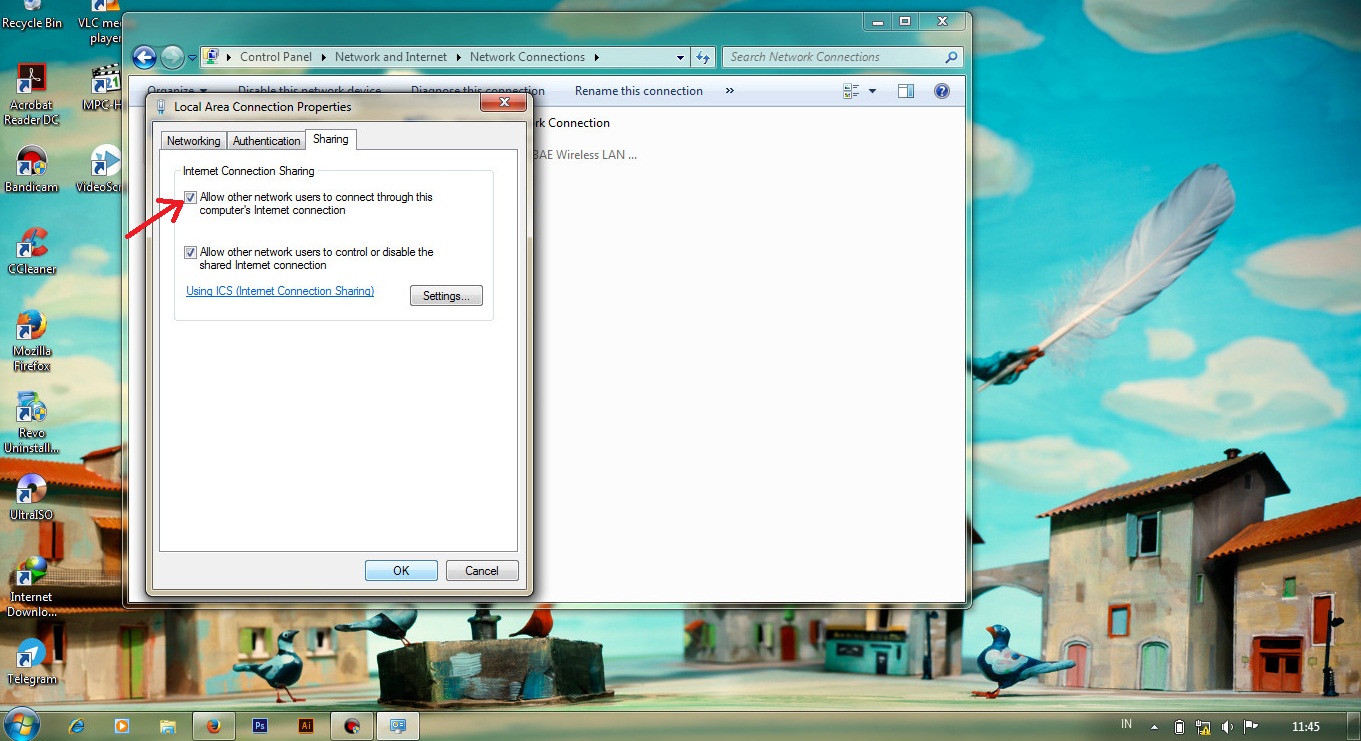This screenshot has width=1361, height=741.
Task: Open Illustrator from the taskbar
Action: point(307,726)
